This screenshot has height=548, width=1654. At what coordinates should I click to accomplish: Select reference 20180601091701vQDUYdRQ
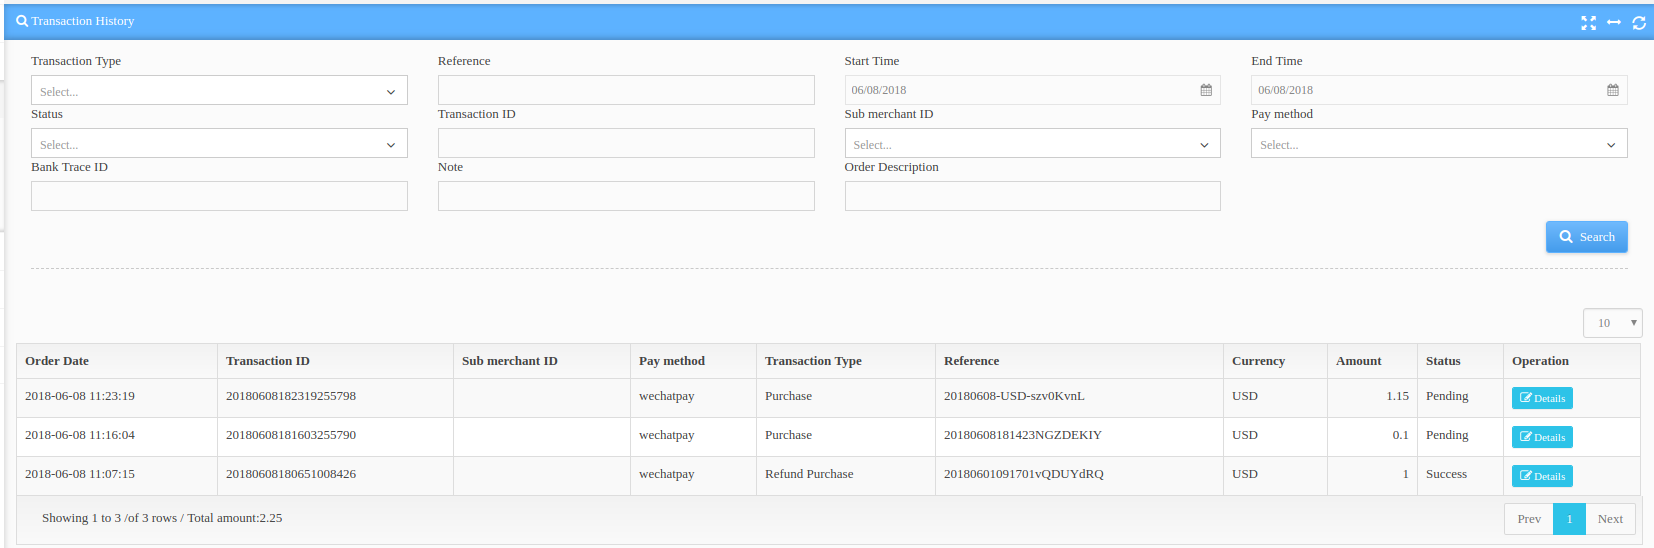[1024, 474]
